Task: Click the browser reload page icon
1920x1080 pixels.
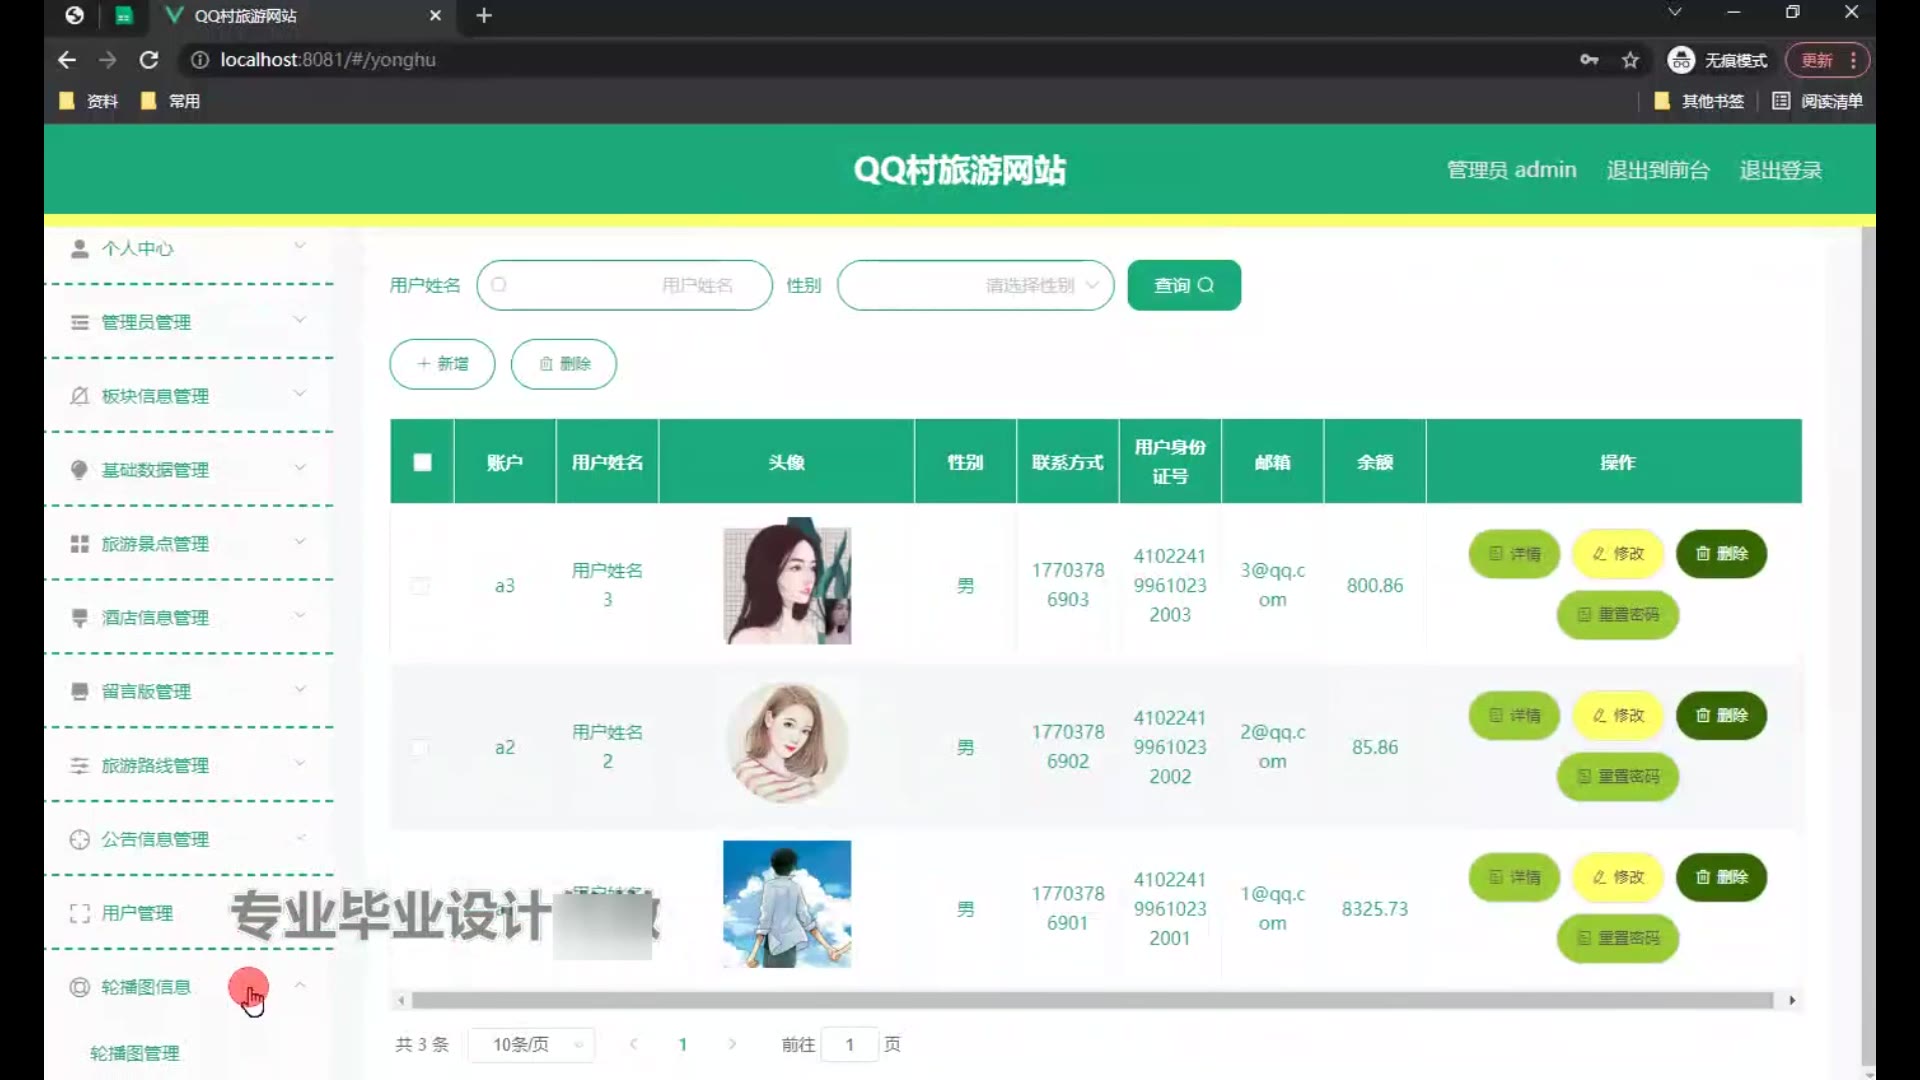Action: pyautogui.click(x=149, y=60)
